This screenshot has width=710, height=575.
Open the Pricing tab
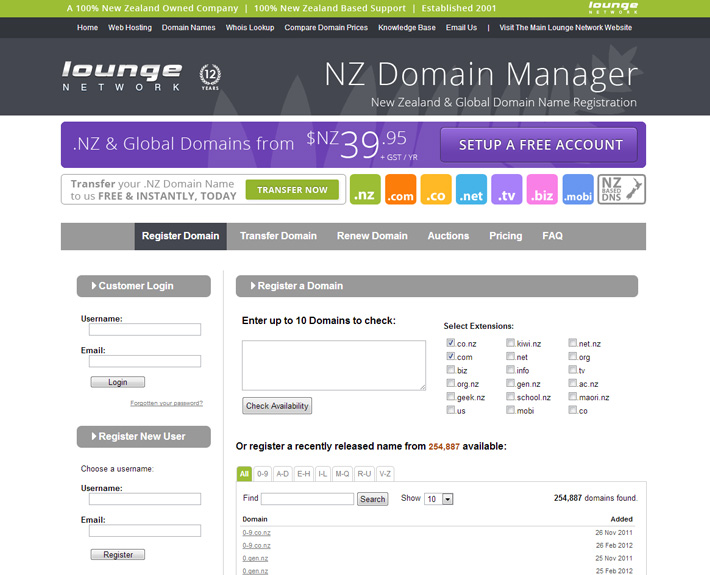point(506,236)
